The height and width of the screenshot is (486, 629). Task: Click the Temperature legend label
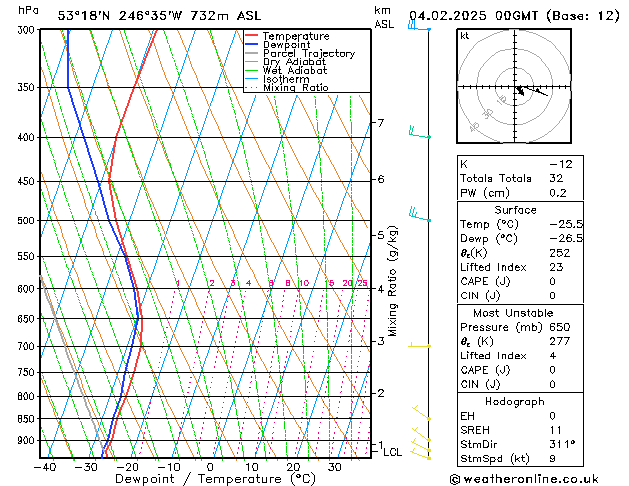click(x=296, y=36)
